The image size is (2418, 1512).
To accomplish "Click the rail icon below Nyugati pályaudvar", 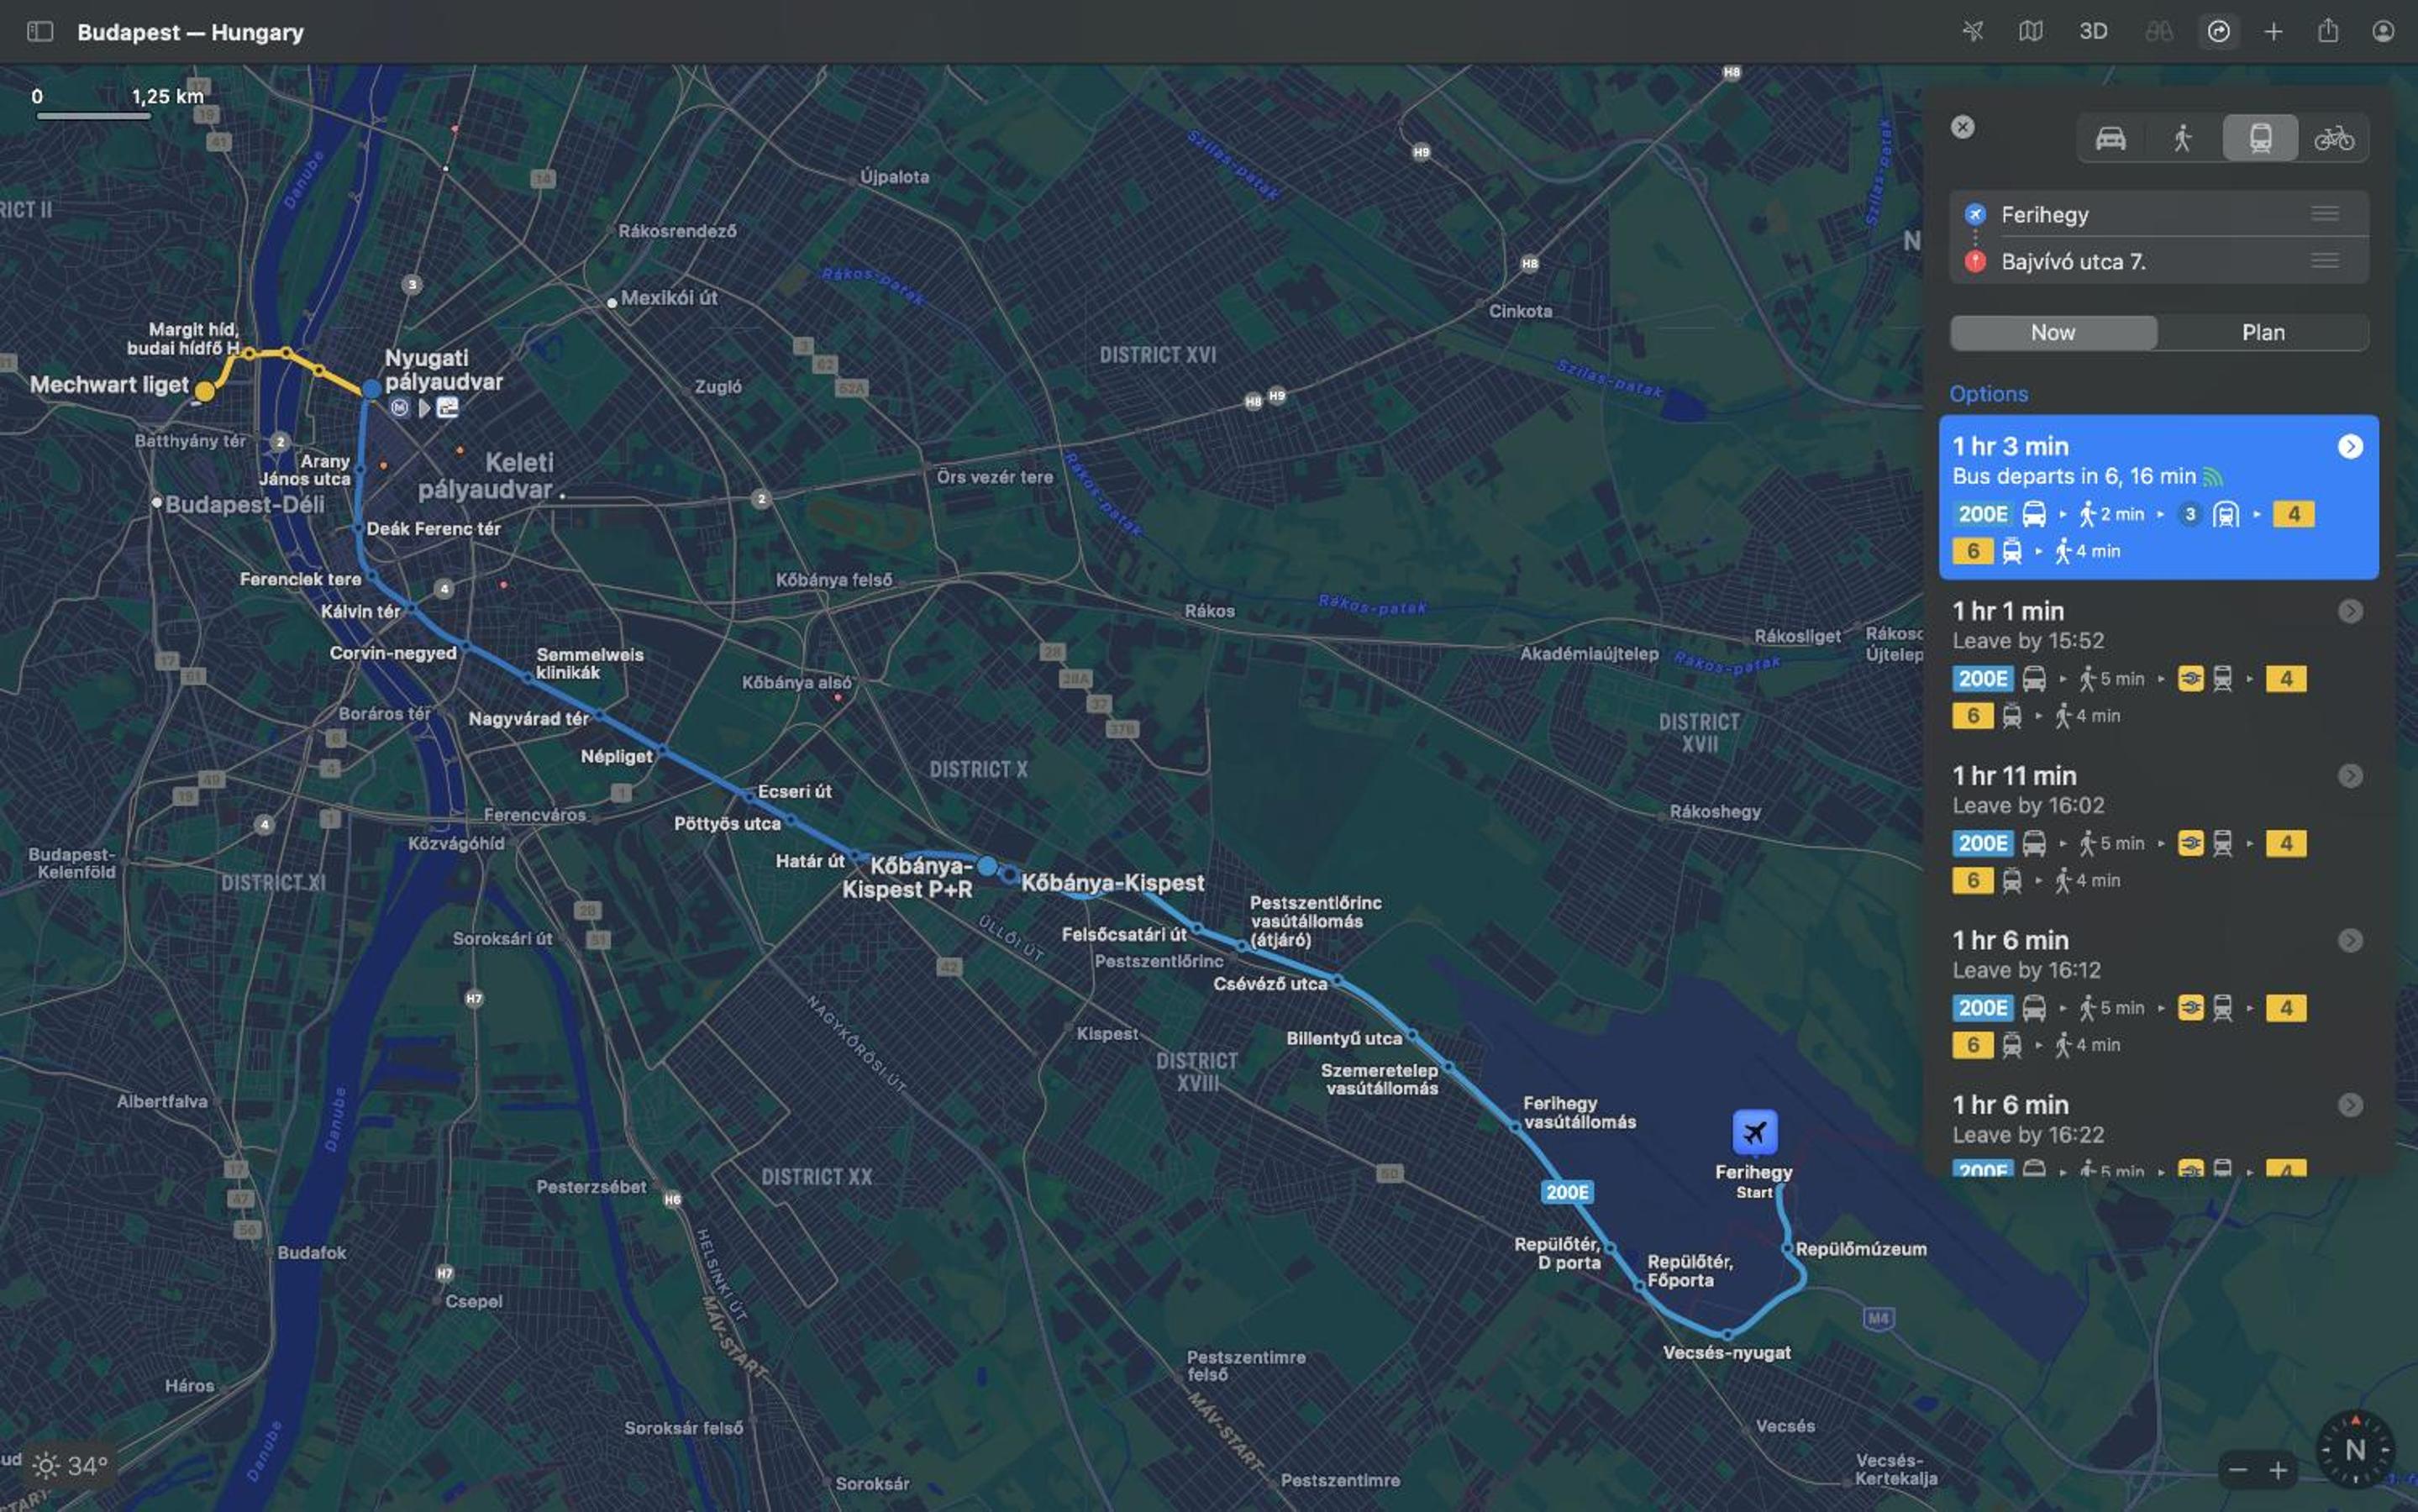I will click(x=447, y=407).
